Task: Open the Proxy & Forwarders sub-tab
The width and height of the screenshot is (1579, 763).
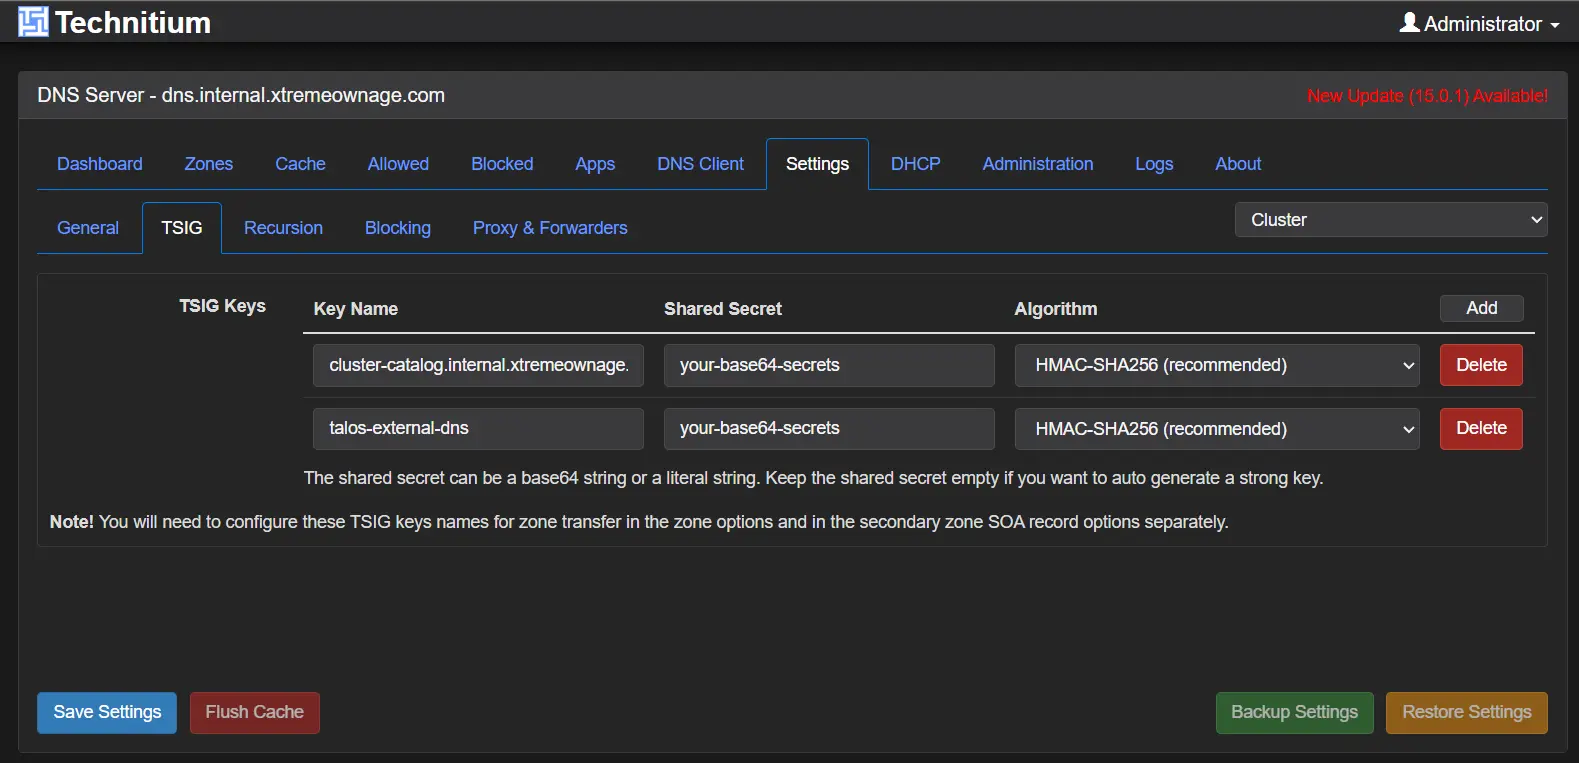Action: pos(550,228)
